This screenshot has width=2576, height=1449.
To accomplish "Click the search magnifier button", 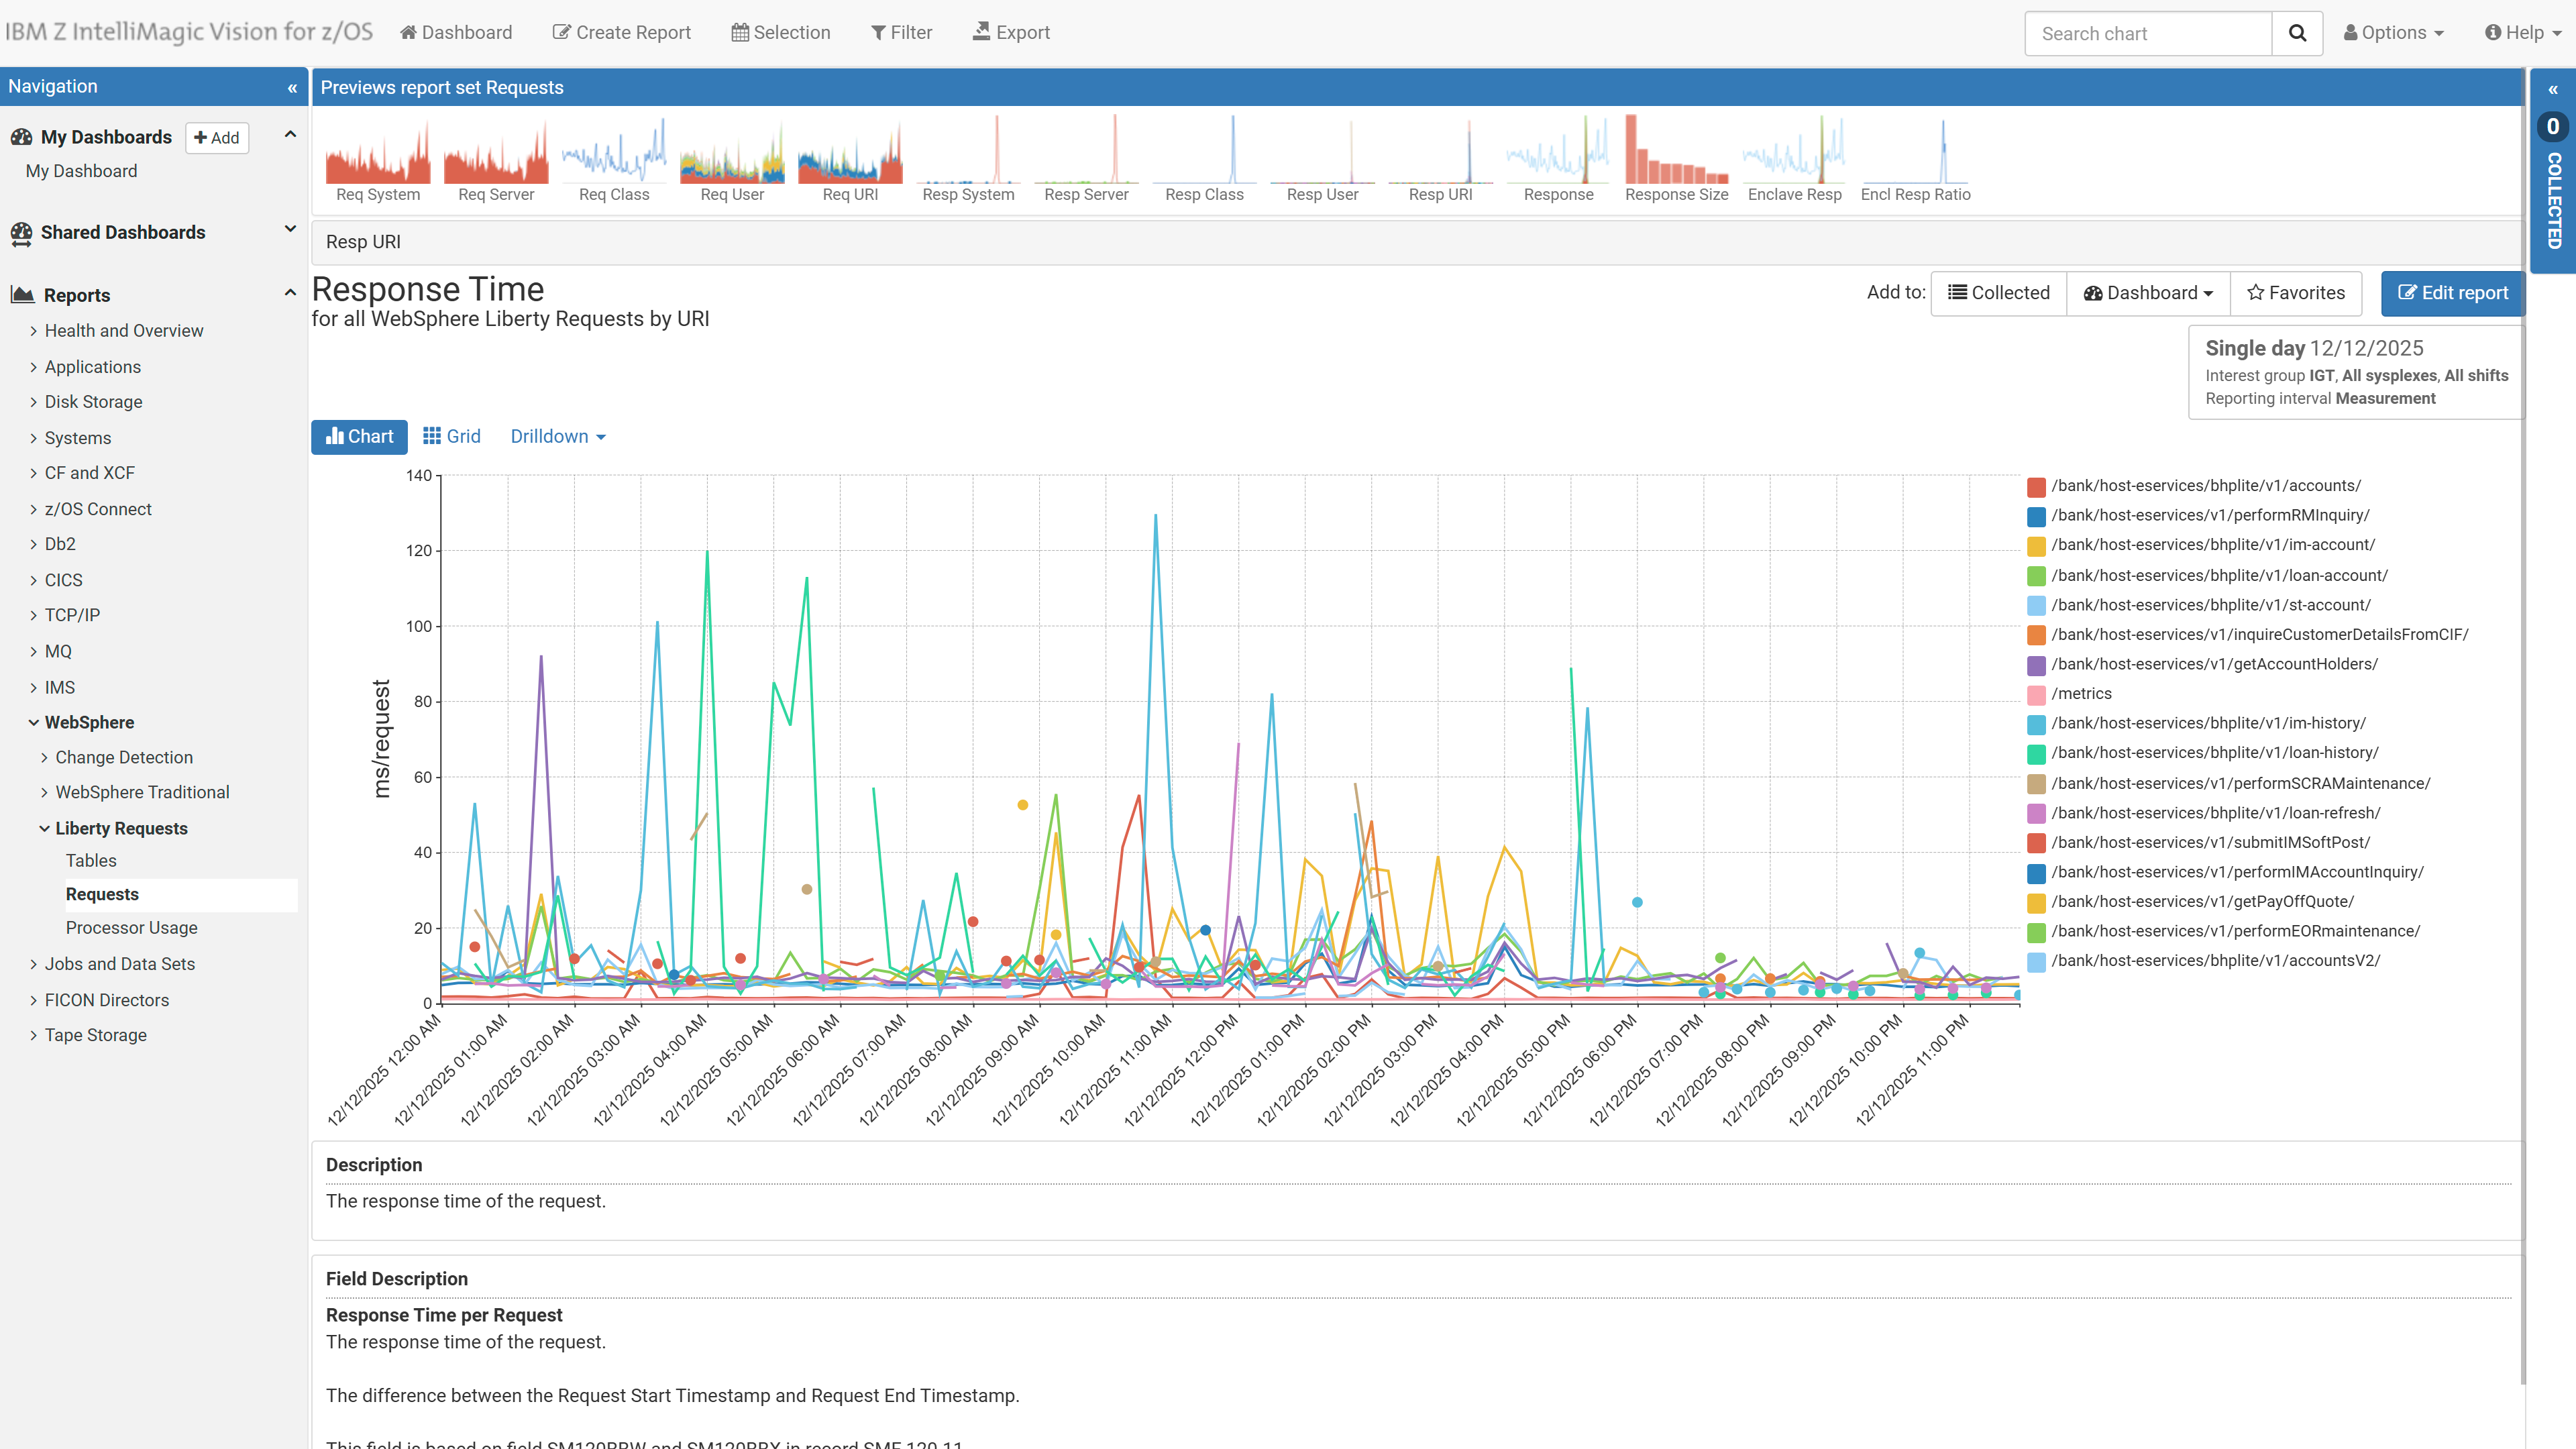I will pyautogui.click(x=2297, y=33).
